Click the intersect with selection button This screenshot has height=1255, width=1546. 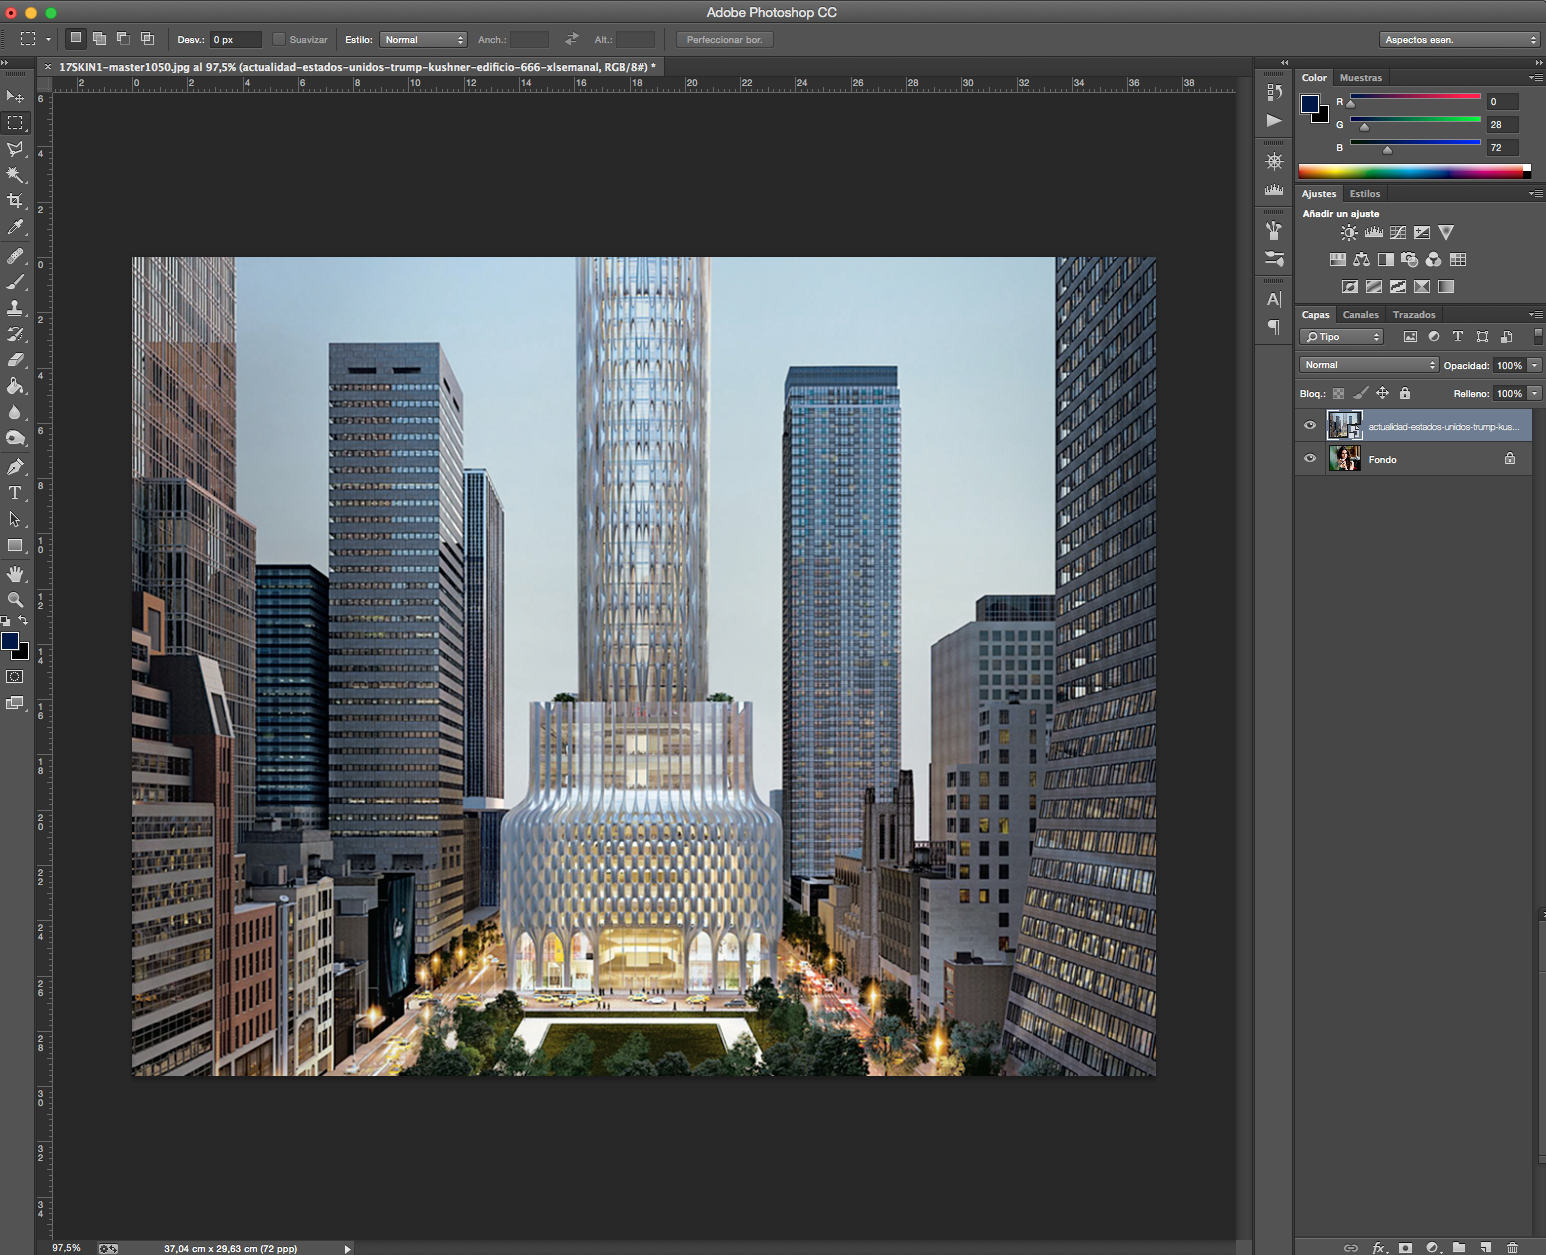click(x=147, y=39)
